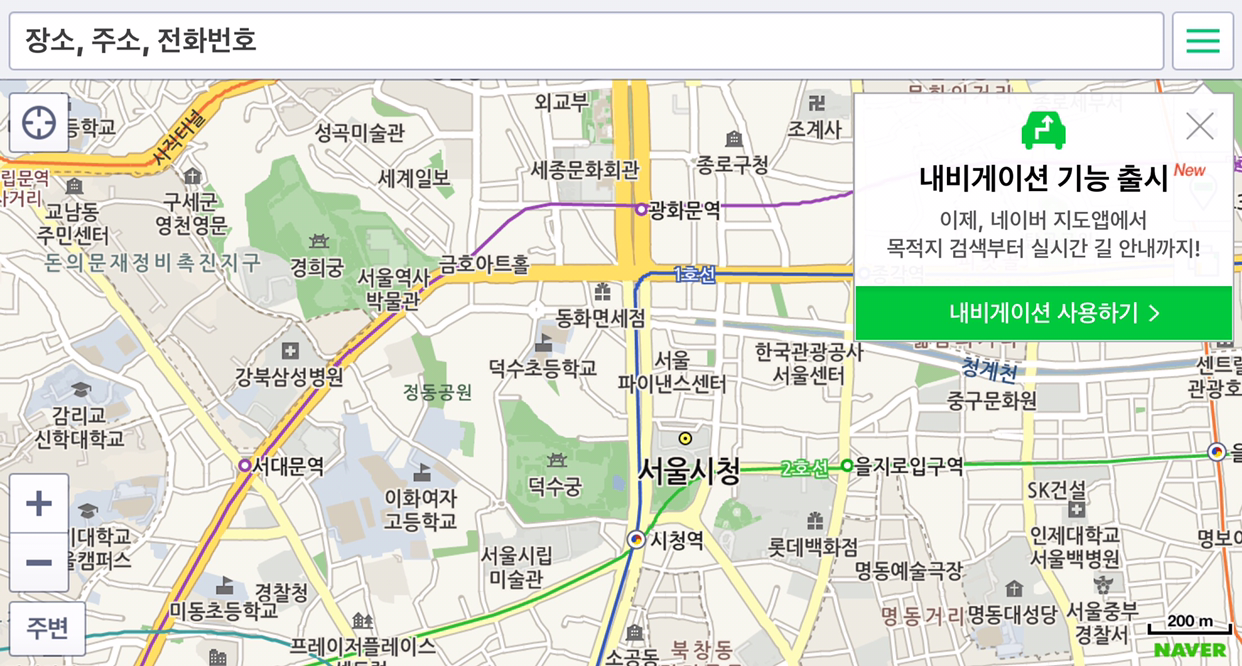
Task: Click the 성곡미술관 label
Action: (360, 132)
